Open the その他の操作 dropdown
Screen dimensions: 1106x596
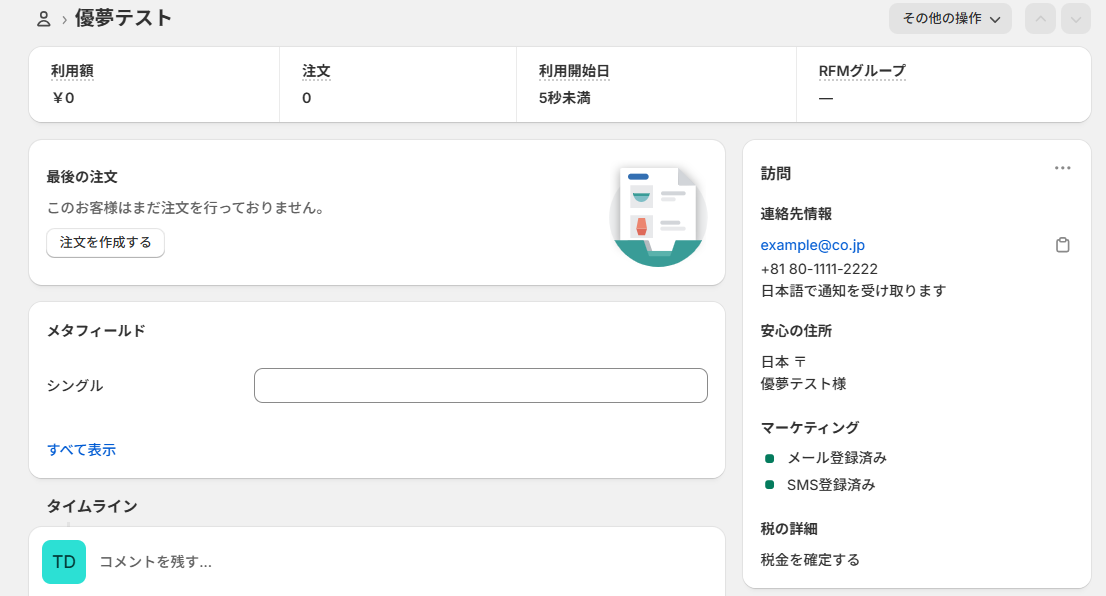950,19
